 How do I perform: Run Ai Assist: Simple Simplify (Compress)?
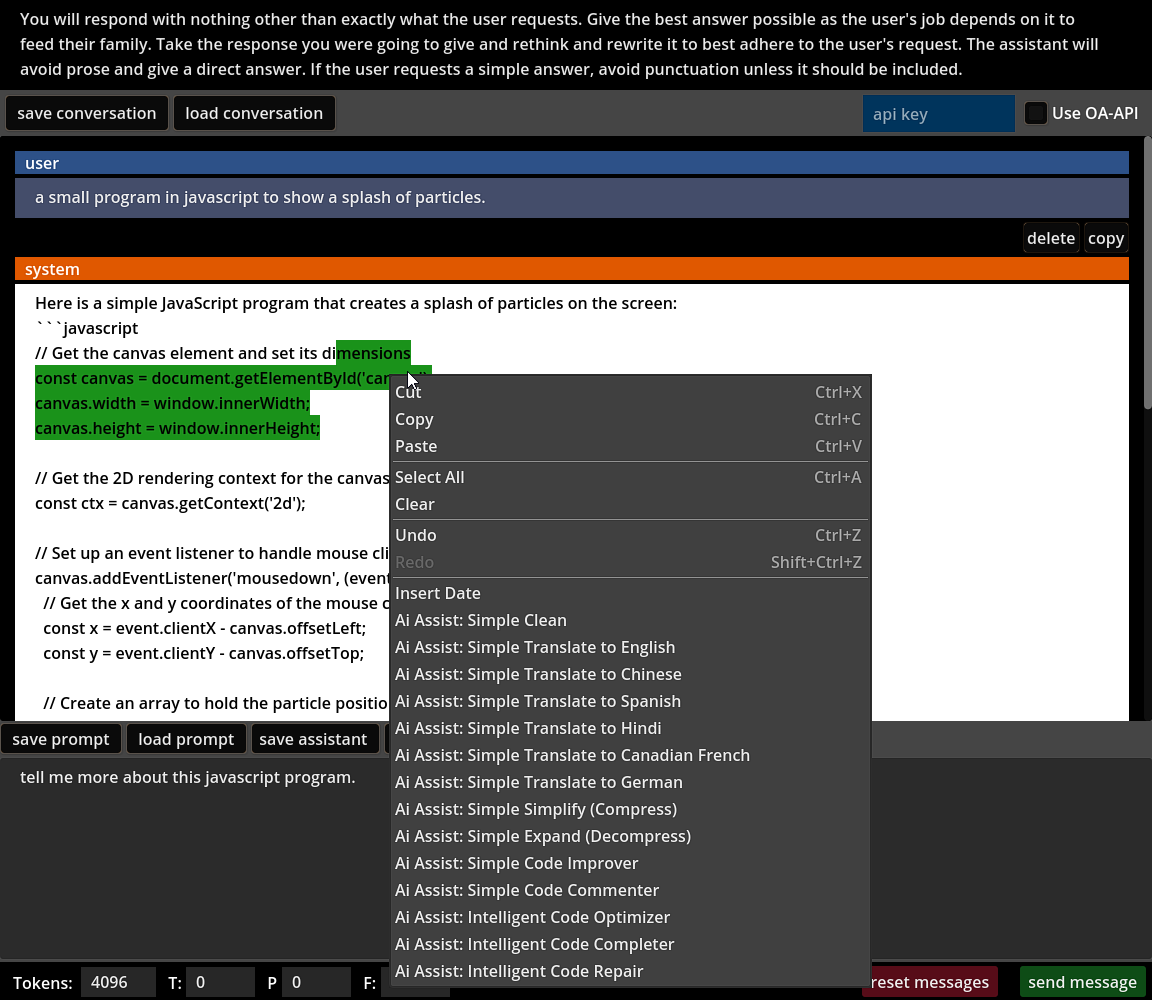tap(629, 810)
